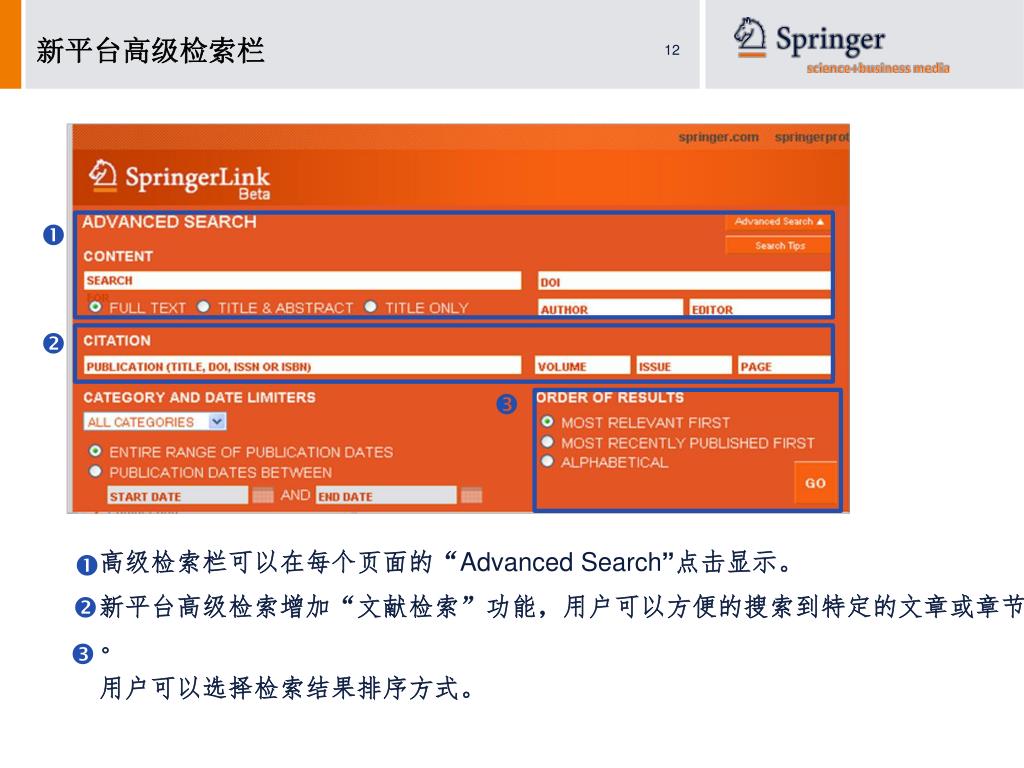Image resolution: width=1024 pixels, height=768 pixels.
Task: Click the slide title 新平台高级检索栏
Action: click(x=150, y=50)
